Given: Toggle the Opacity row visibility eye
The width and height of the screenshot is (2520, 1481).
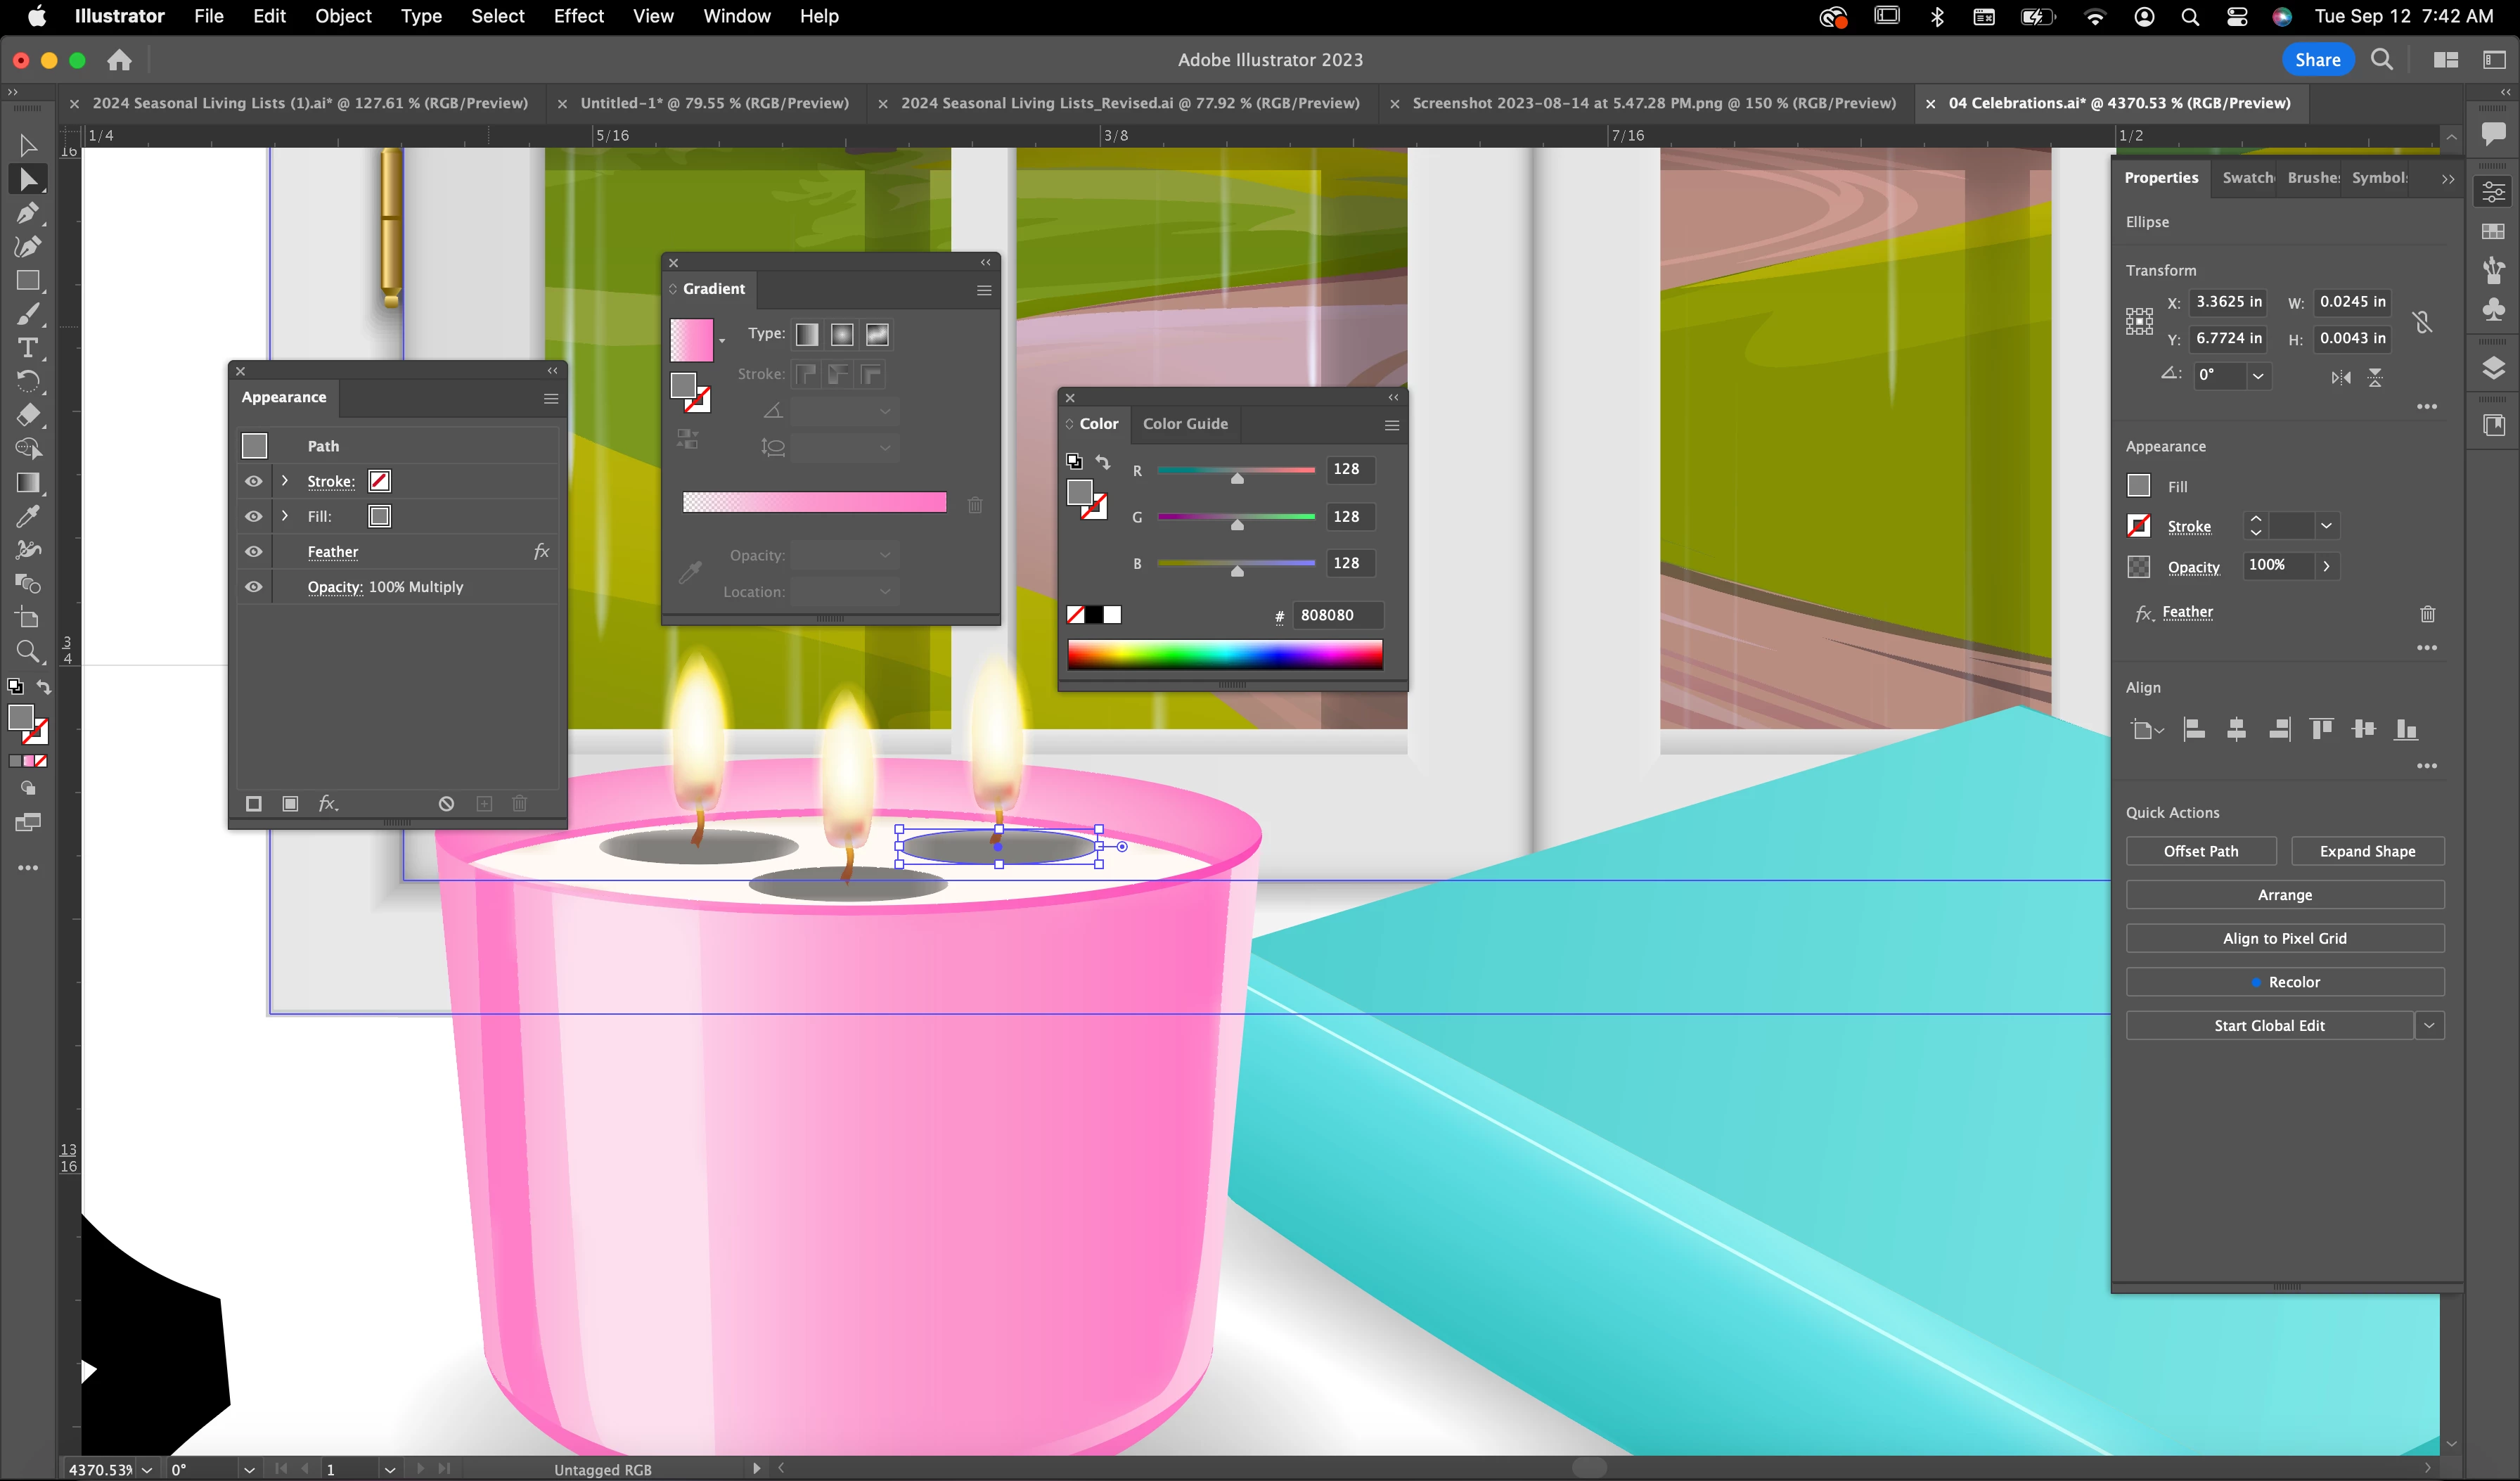Looking at the screenshot, I should point(254,587).
